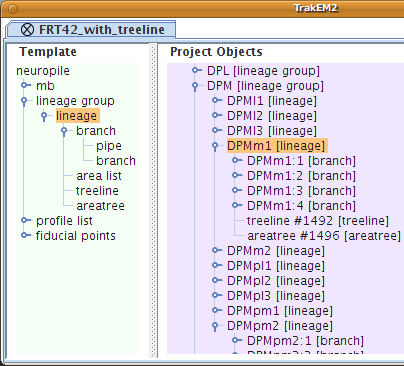Expand the DPMm2 lineage node
Screen dimensions: 404x366
point(216,250)
